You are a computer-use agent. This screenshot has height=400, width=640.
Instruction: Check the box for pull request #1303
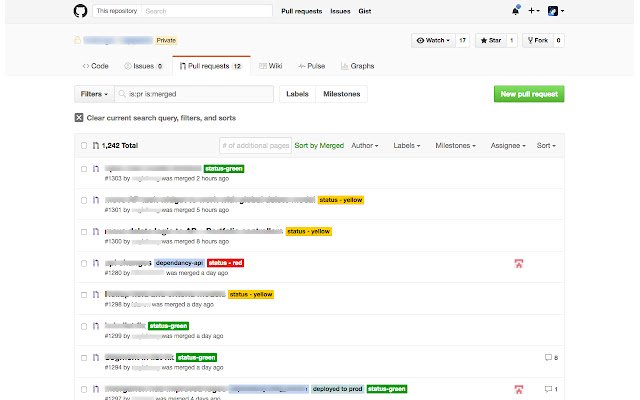[x=84, y=169]
